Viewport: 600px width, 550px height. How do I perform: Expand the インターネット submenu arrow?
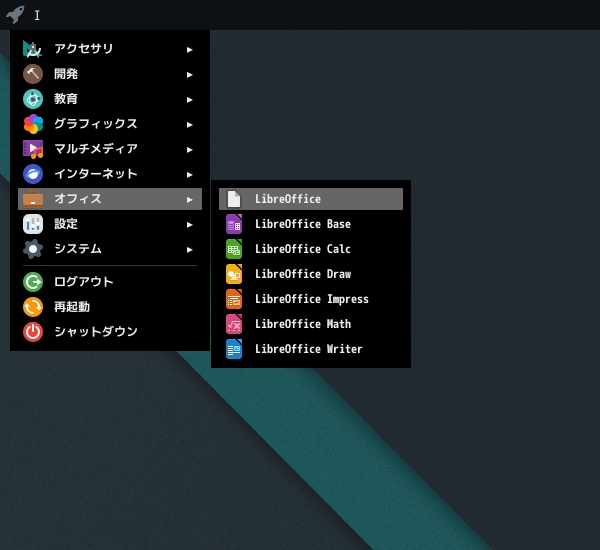[189, 175]
